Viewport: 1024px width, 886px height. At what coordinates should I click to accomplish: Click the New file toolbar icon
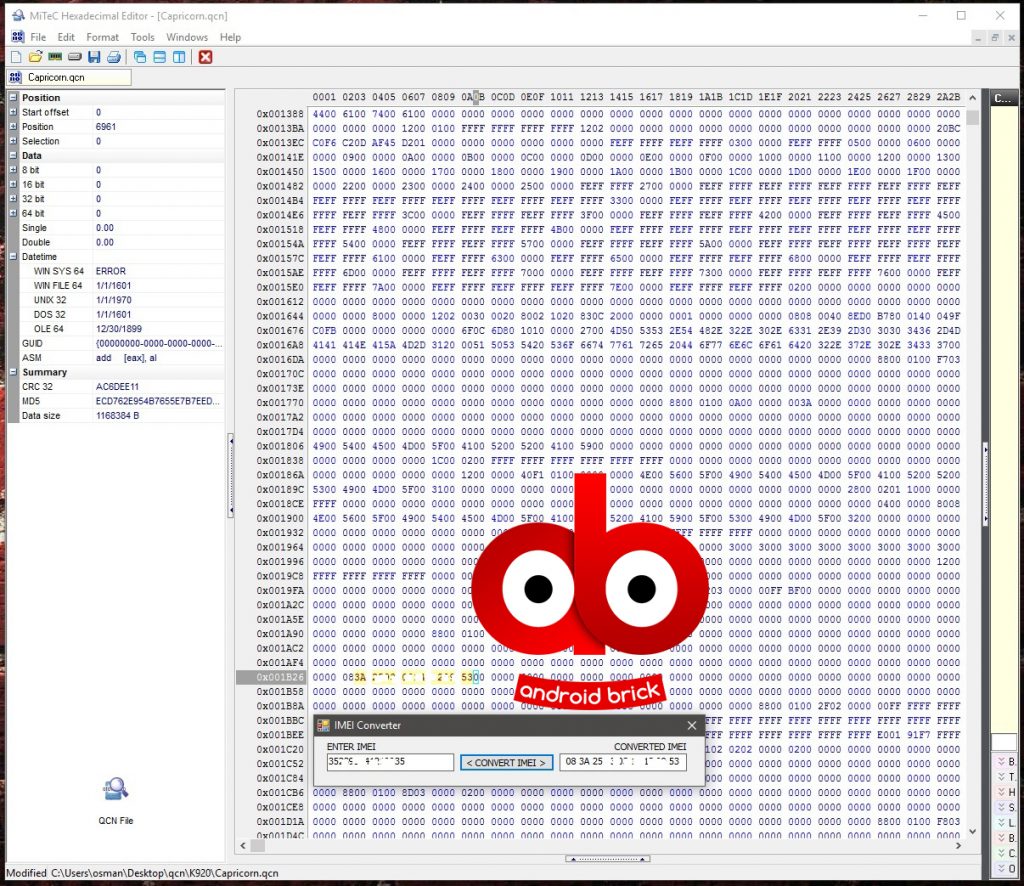(x=17, y=57)
